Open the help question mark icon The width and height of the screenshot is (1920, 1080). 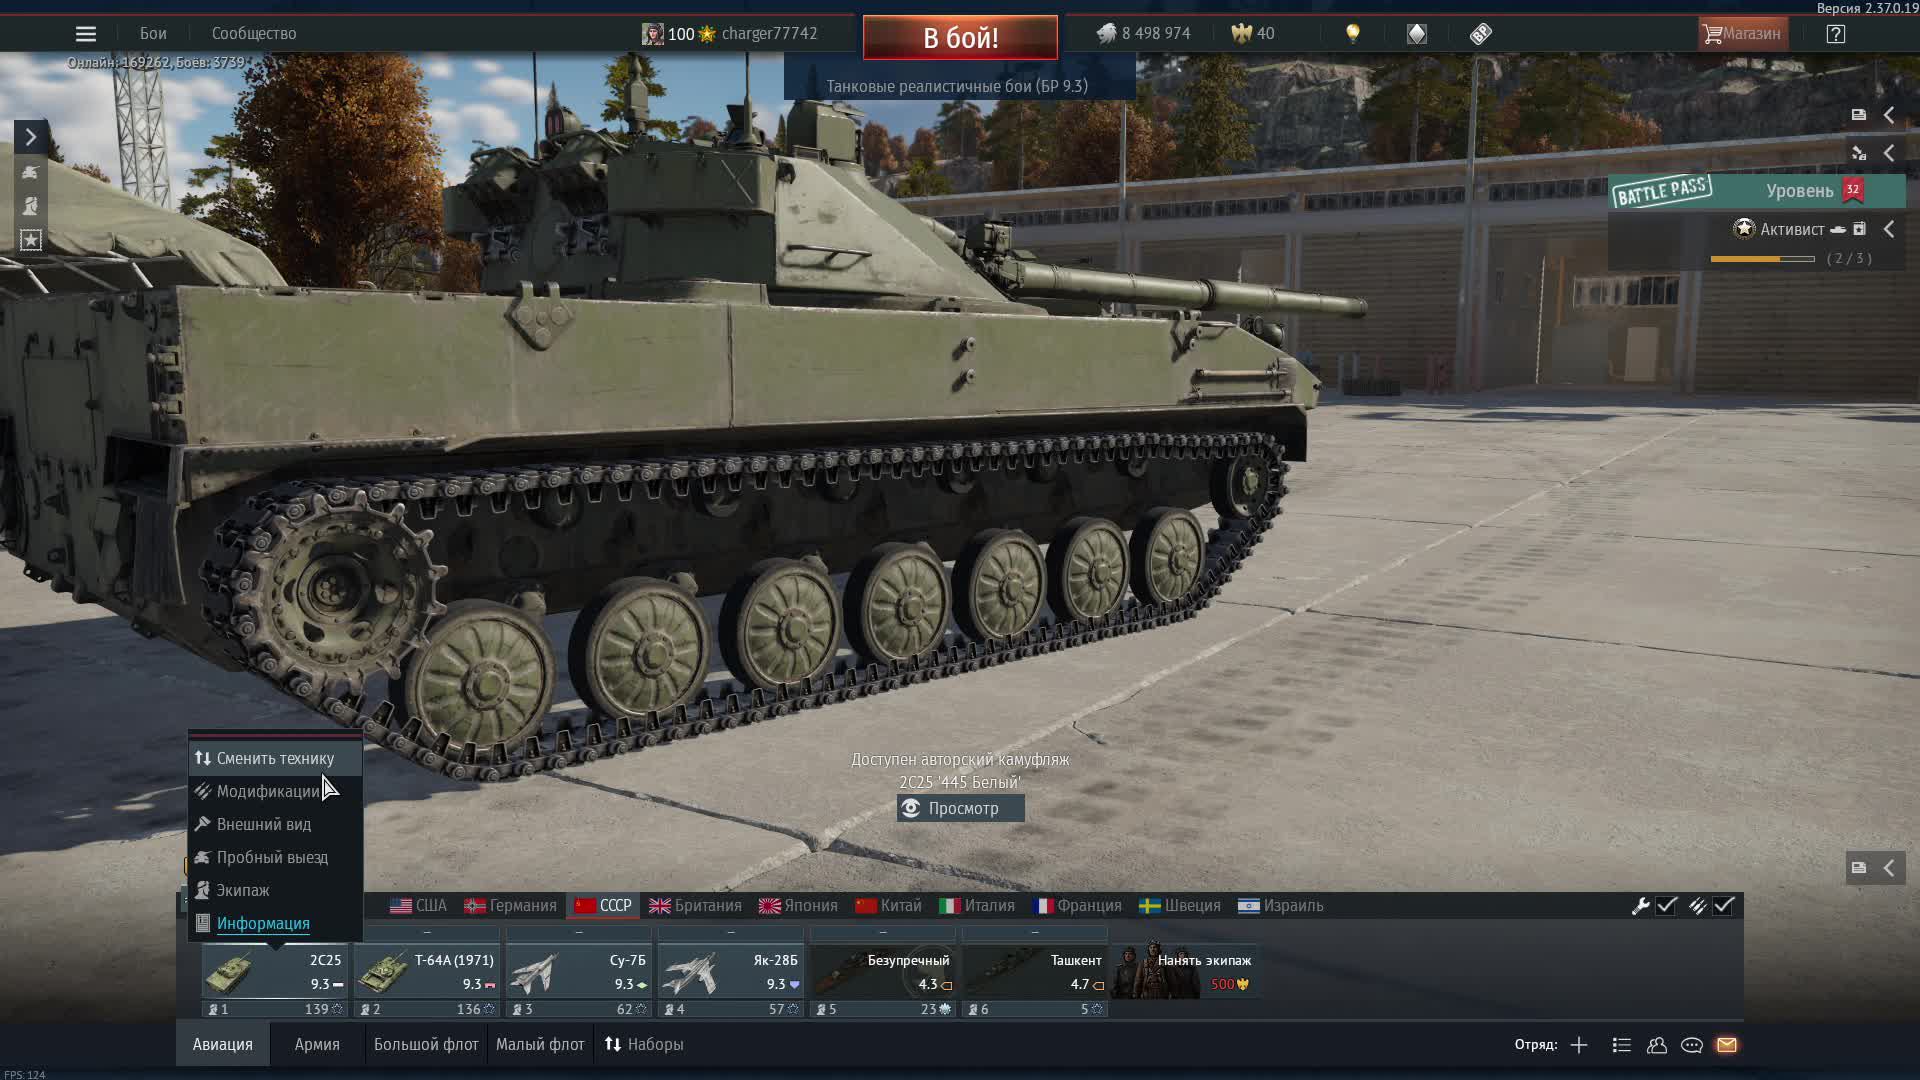(x=1836, y=33)
